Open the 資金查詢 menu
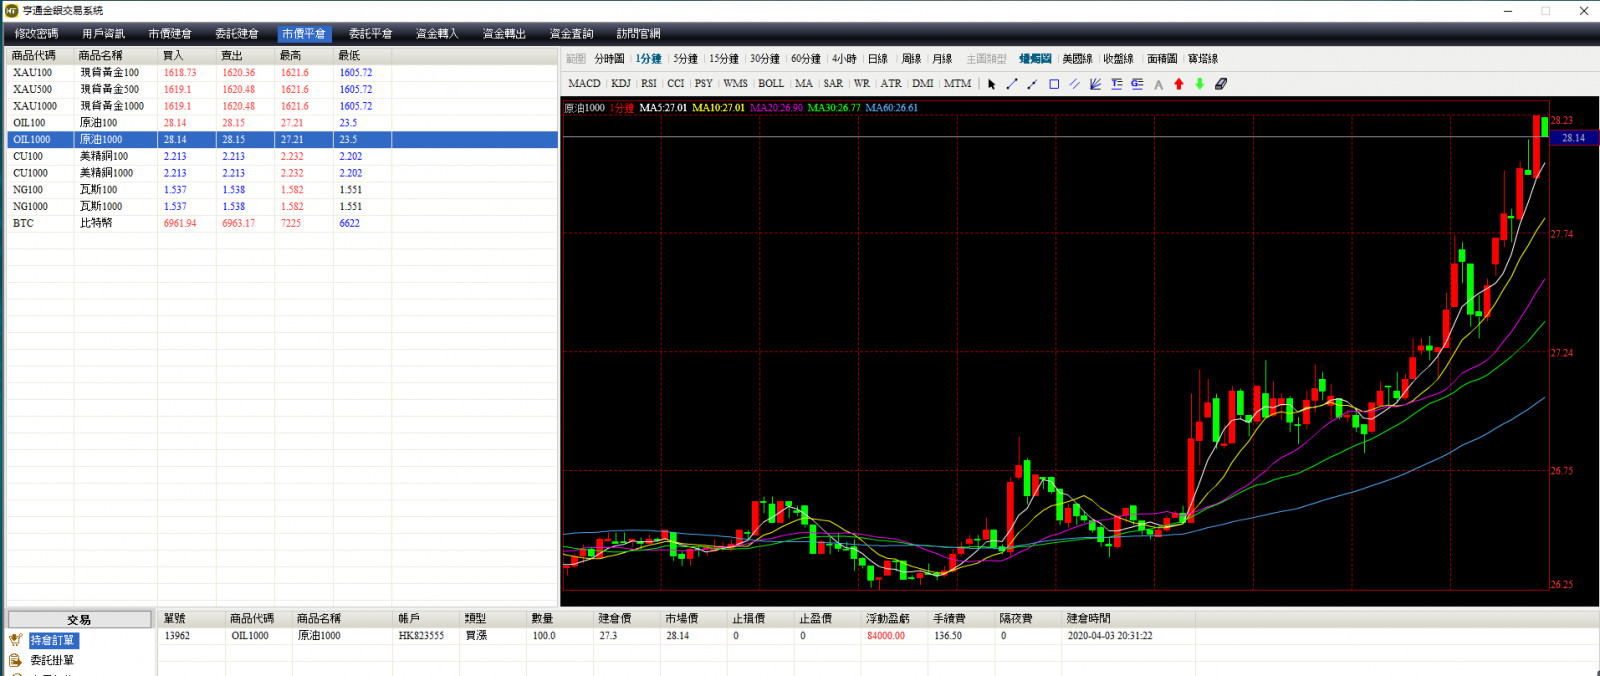 (x=571, y=34)
